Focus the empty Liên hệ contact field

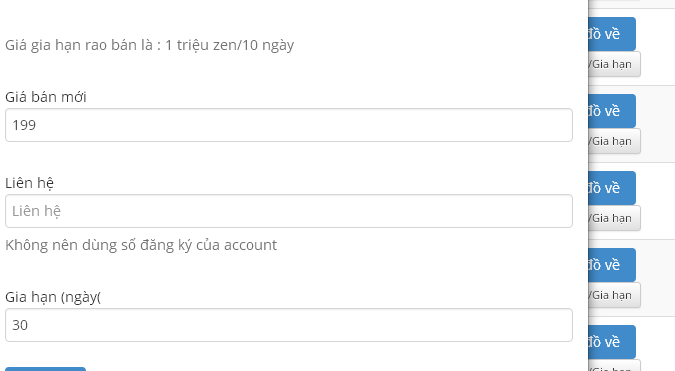pos(289,211)
